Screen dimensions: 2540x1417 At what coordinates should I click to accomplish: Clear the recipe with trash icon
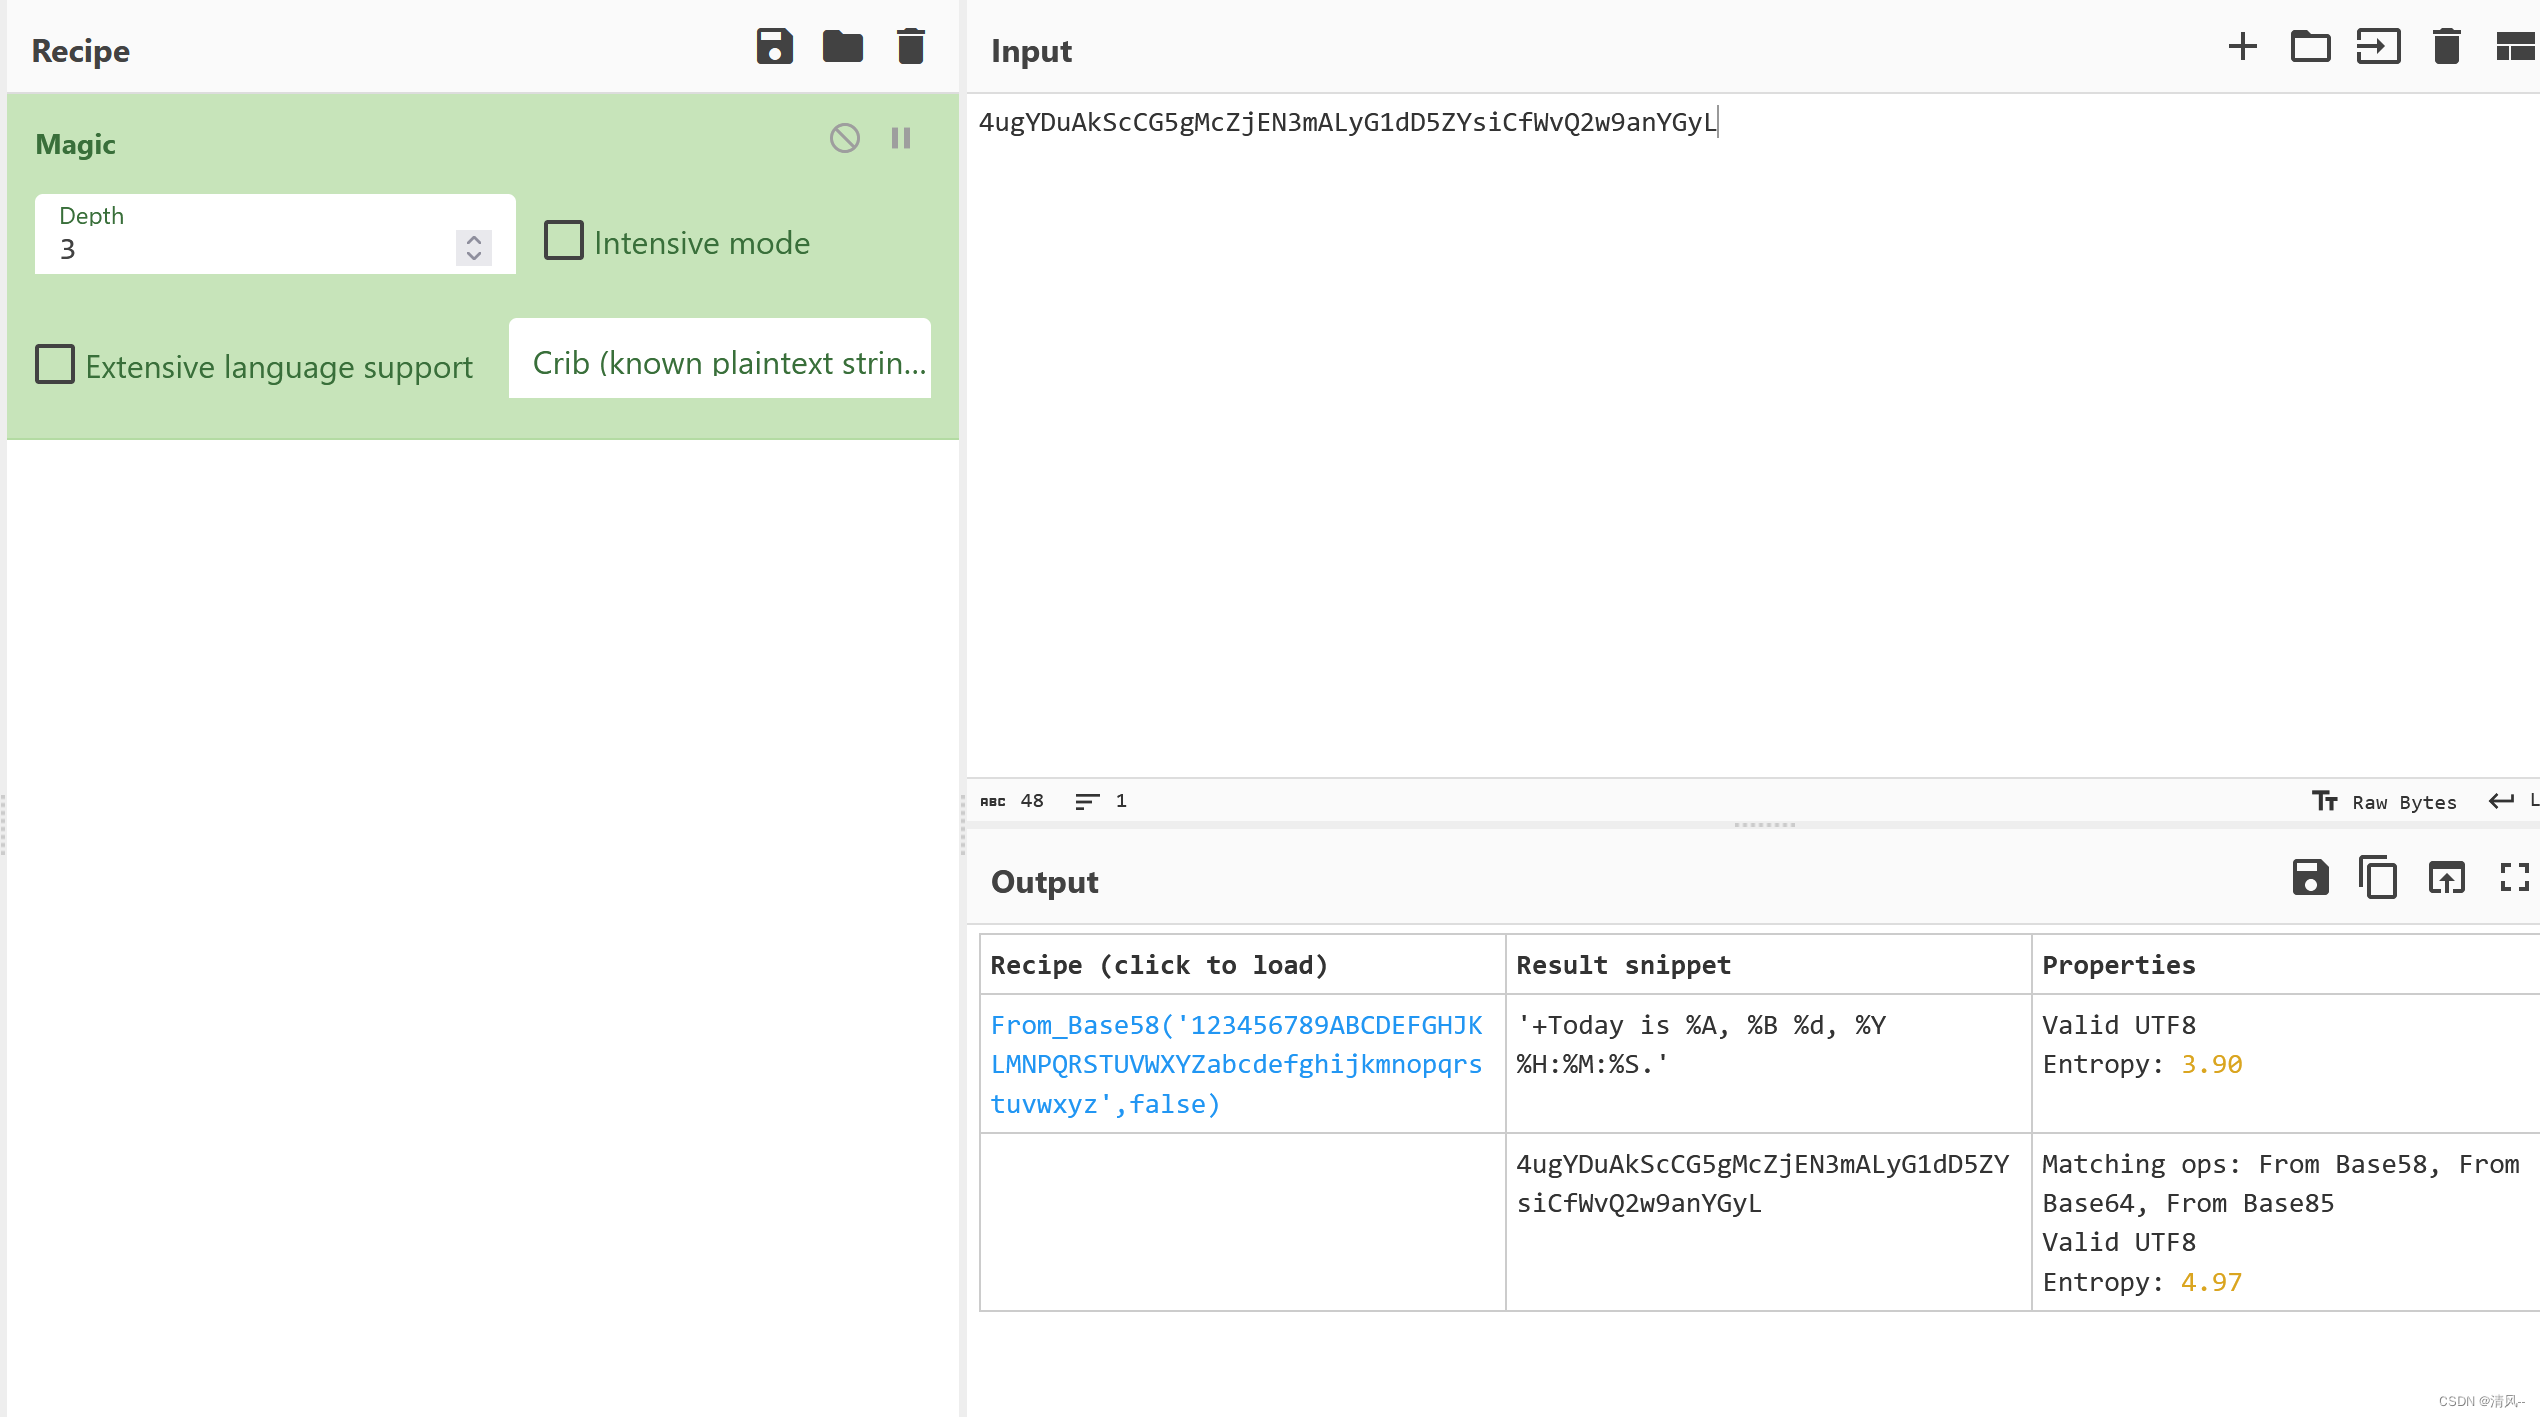click(910, 47)
